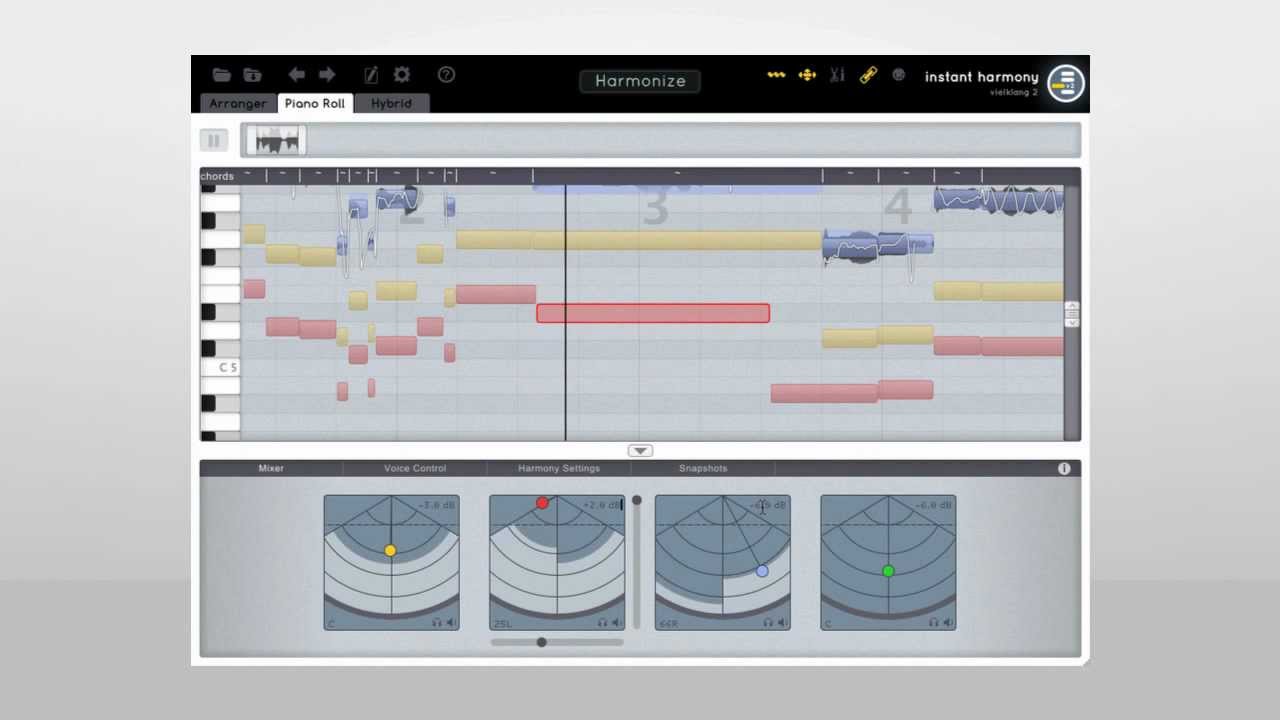Click the audio waveform thumbnail in the overview bar

click(x=277, y=140)
